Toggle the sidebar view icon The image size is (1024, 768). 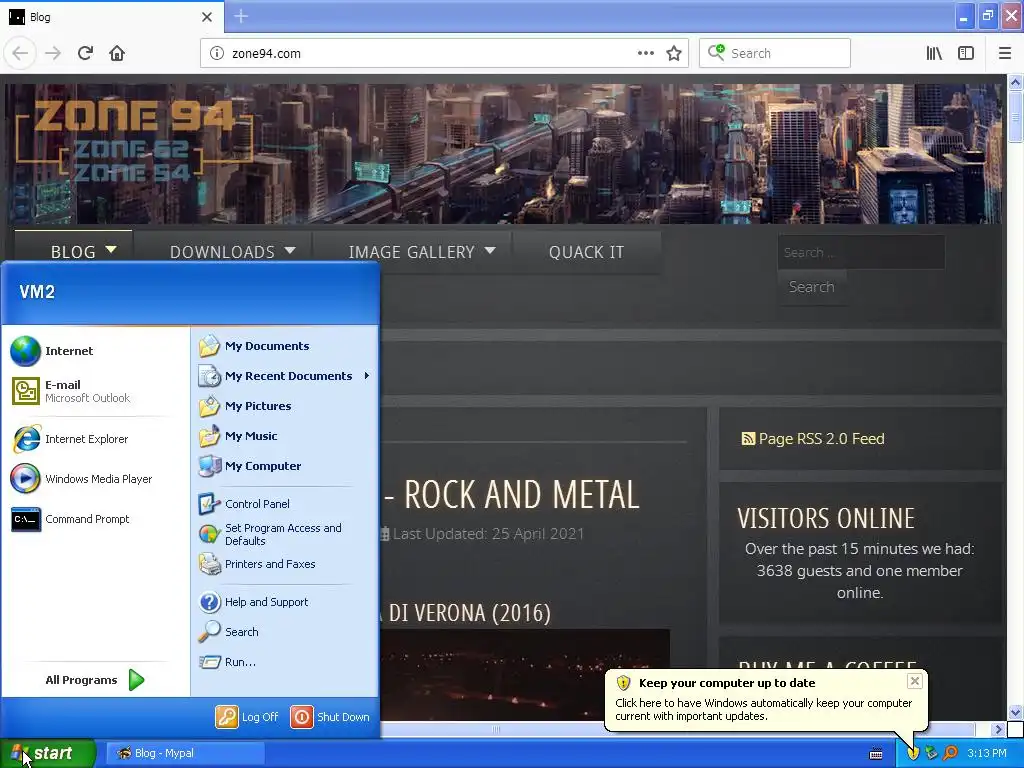point(966,53)
